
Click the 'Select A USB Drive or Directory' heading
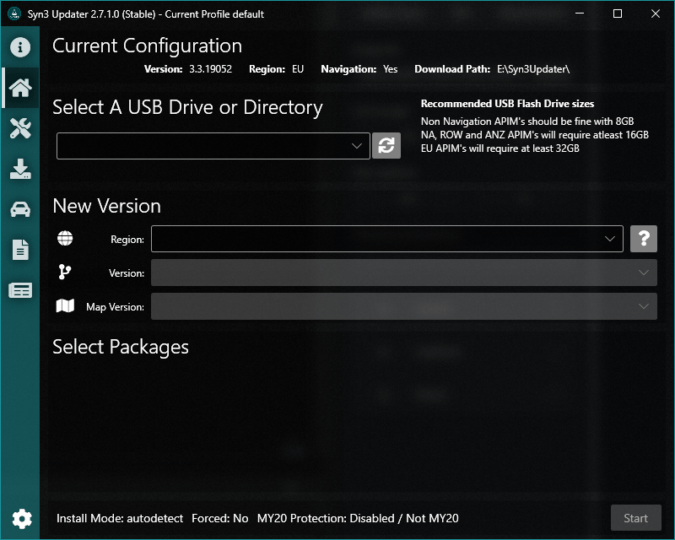(188, 108)
